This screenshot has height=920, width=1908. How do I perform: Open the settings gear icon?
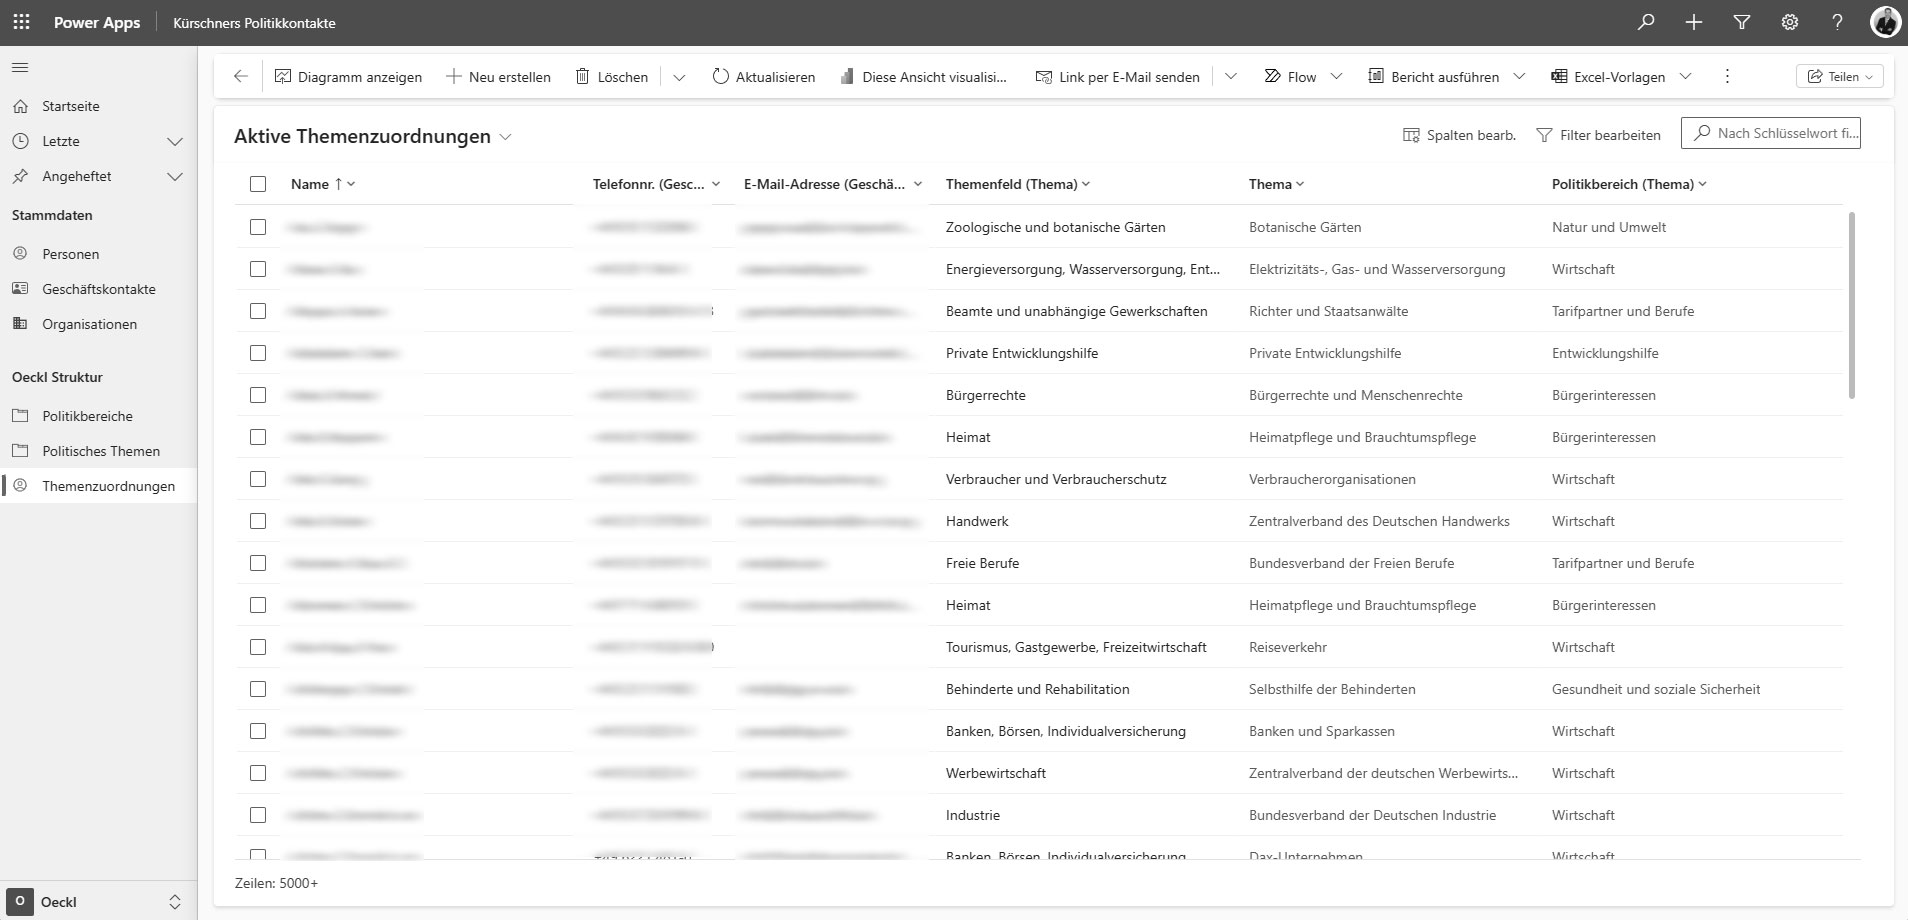[x=1789, y=22]
